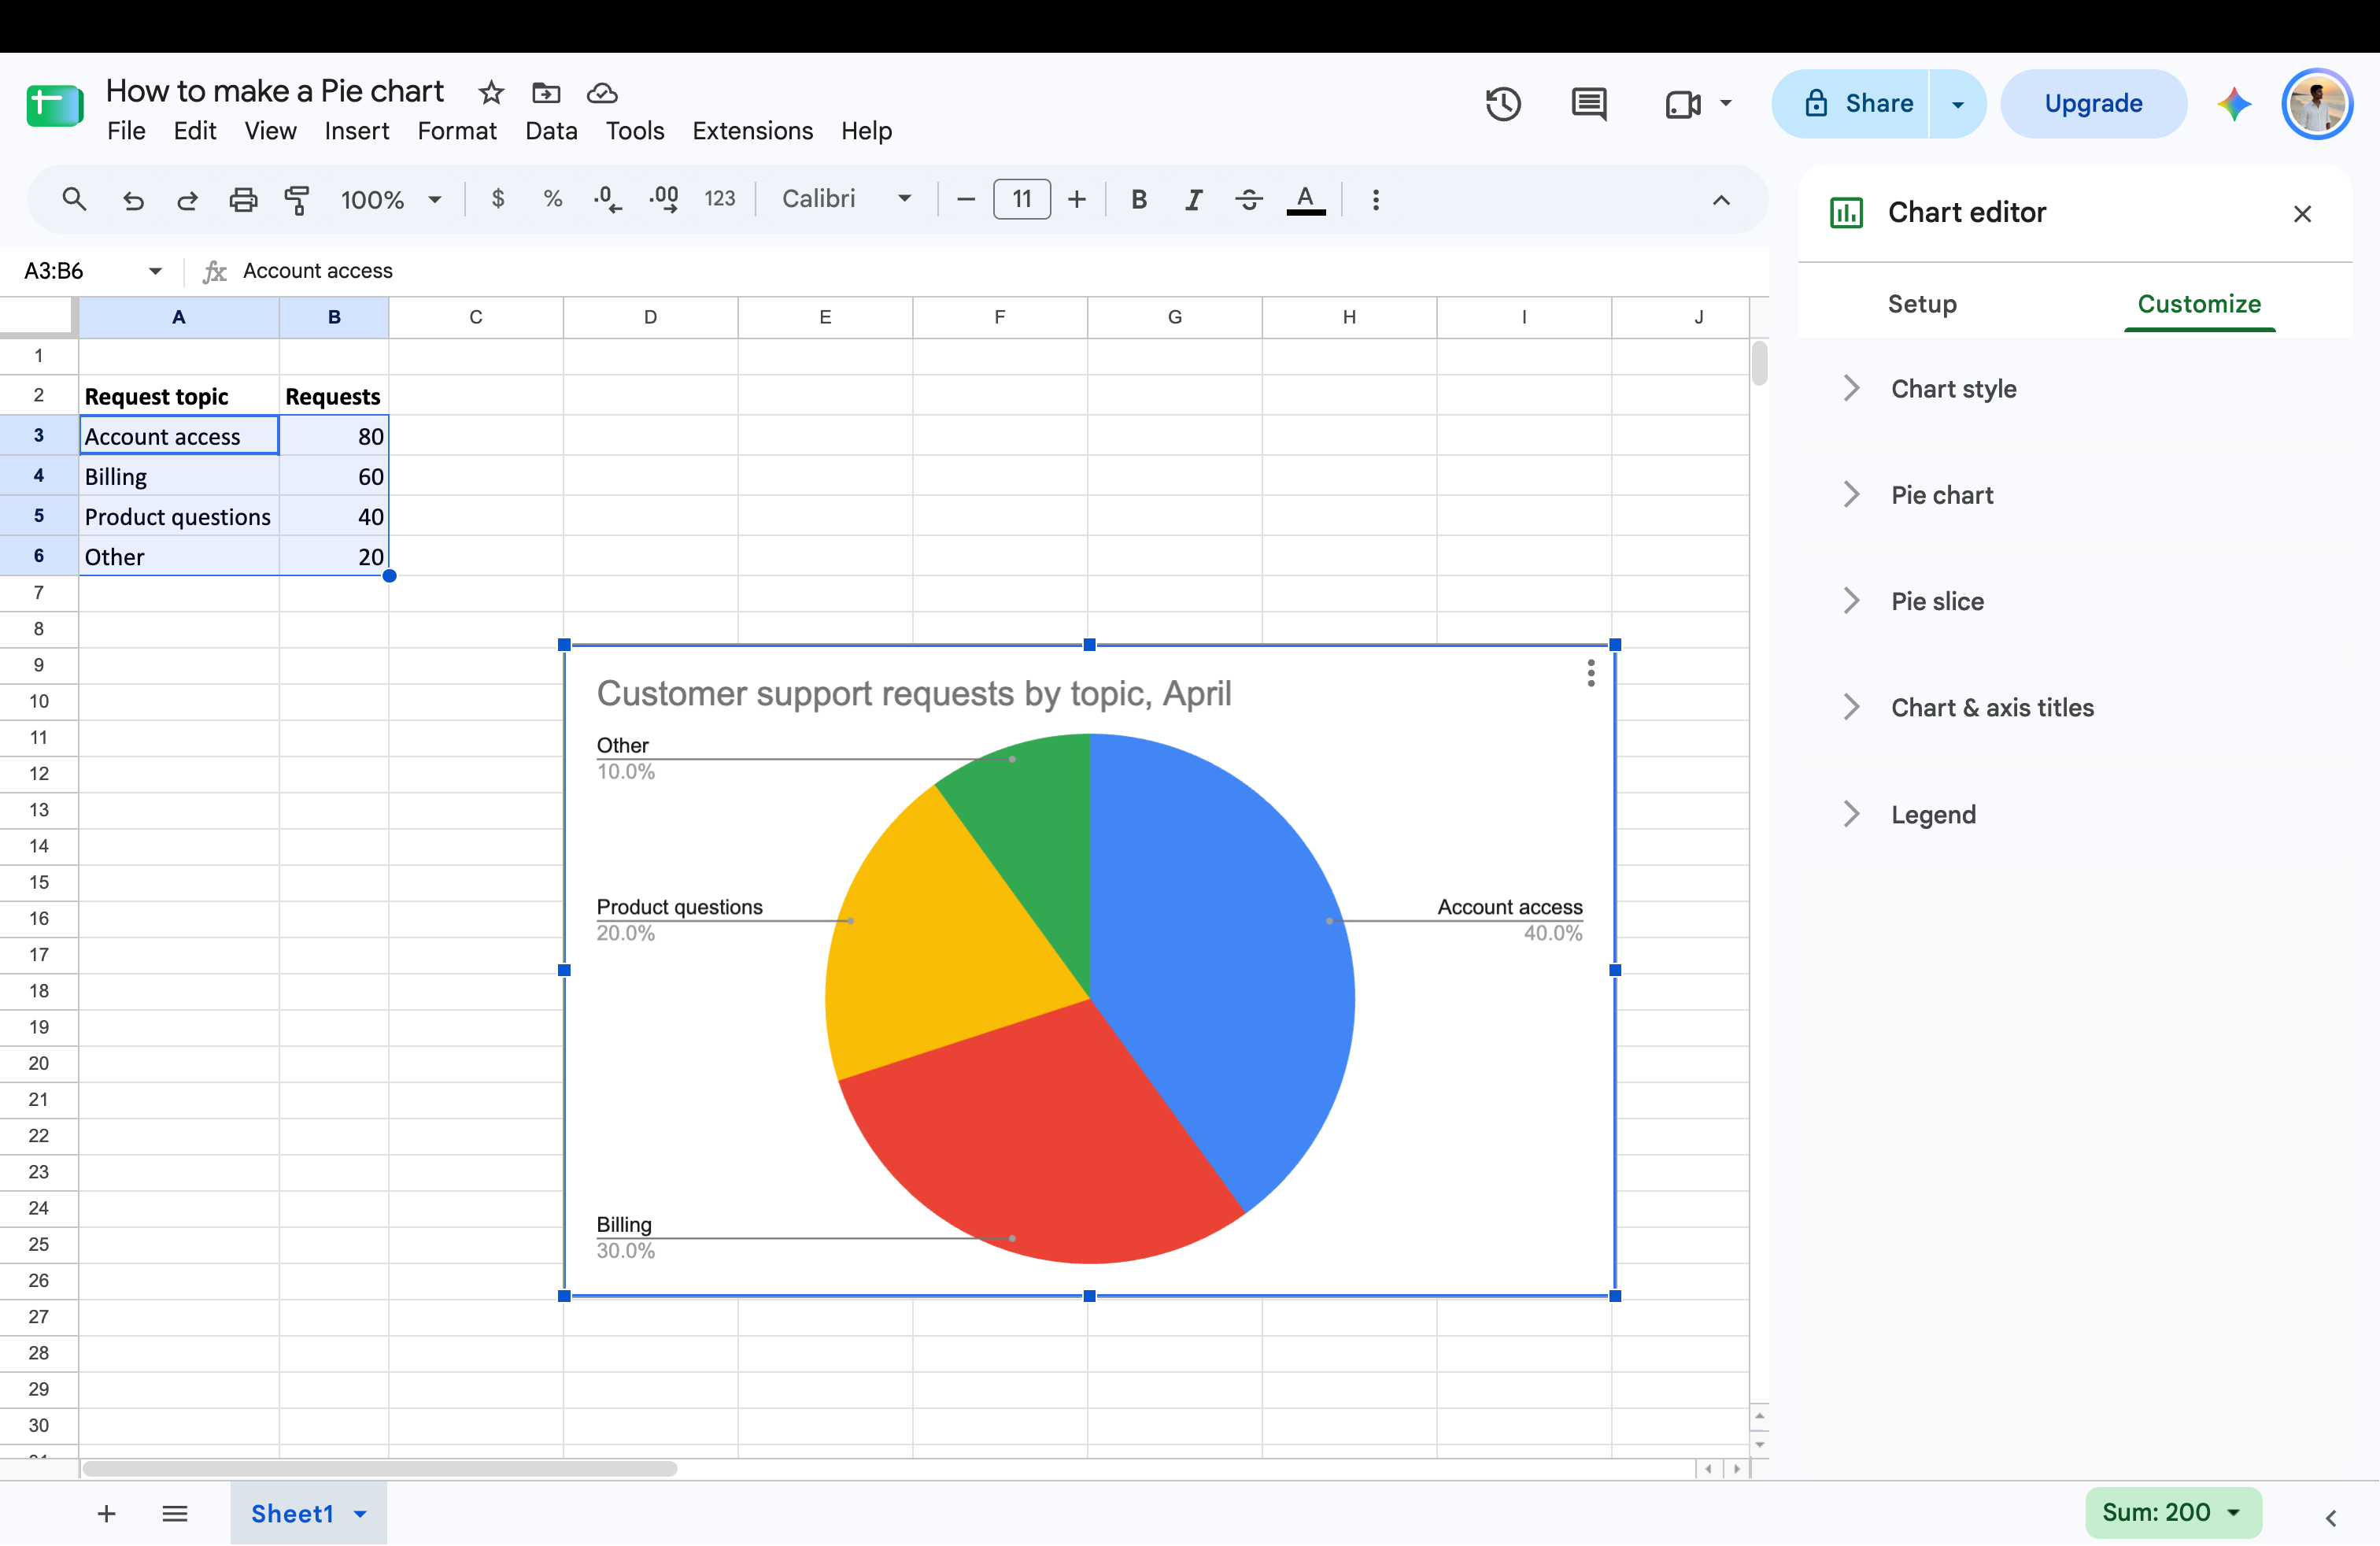Screen dimensions: 2380x1546
Task: Open the comments panel icon
Action: 1588,104
